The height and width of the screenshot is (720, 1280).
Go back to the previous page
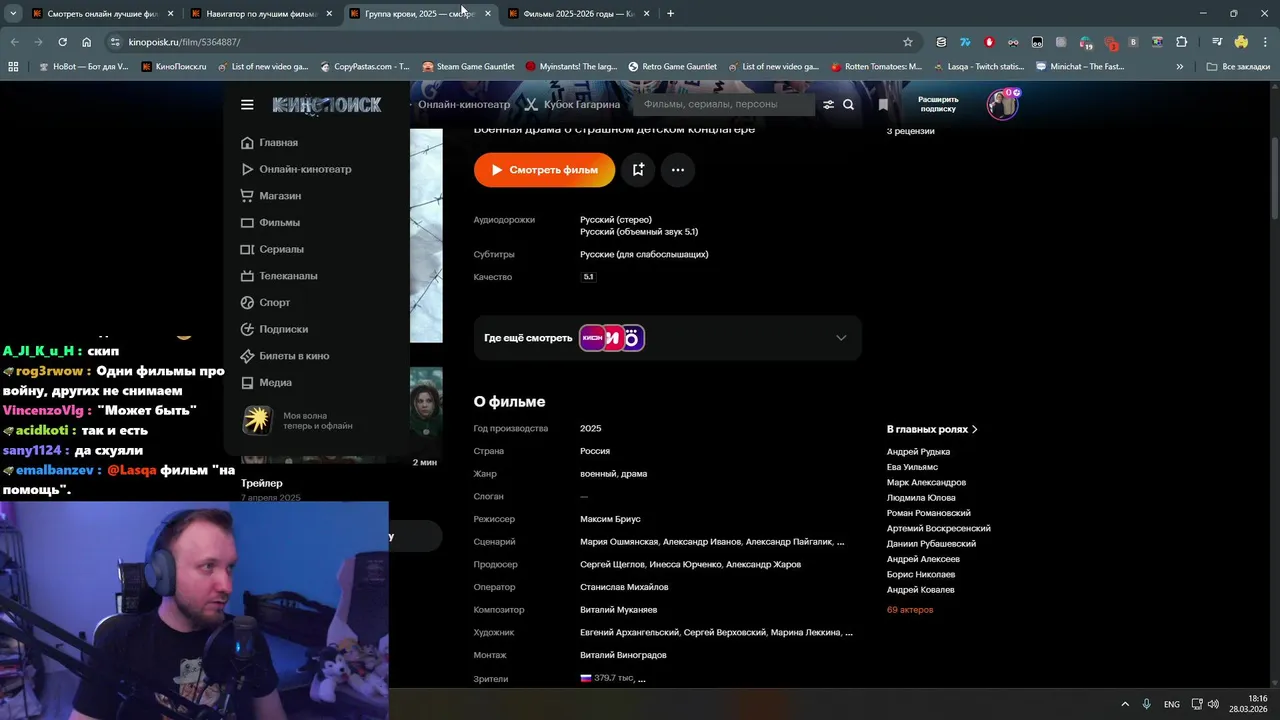pyautogui.click(x=14, y=42)
